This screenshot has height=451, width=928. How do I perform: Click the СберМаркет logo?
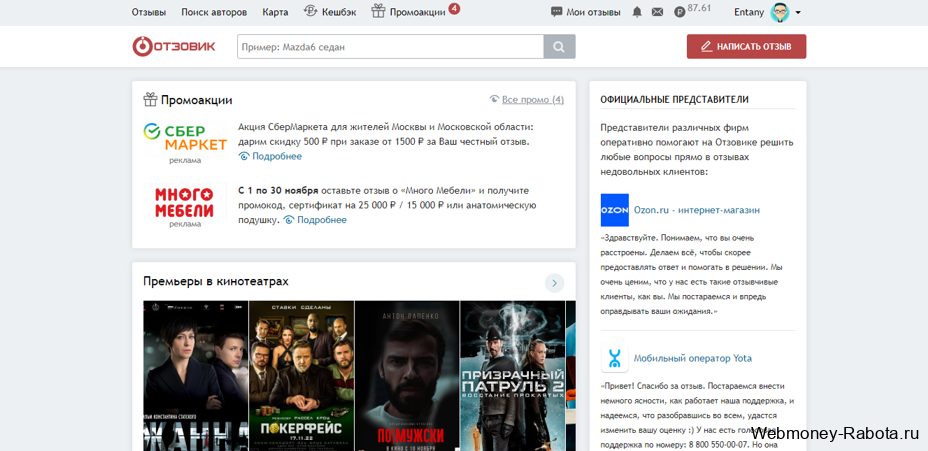185,137
